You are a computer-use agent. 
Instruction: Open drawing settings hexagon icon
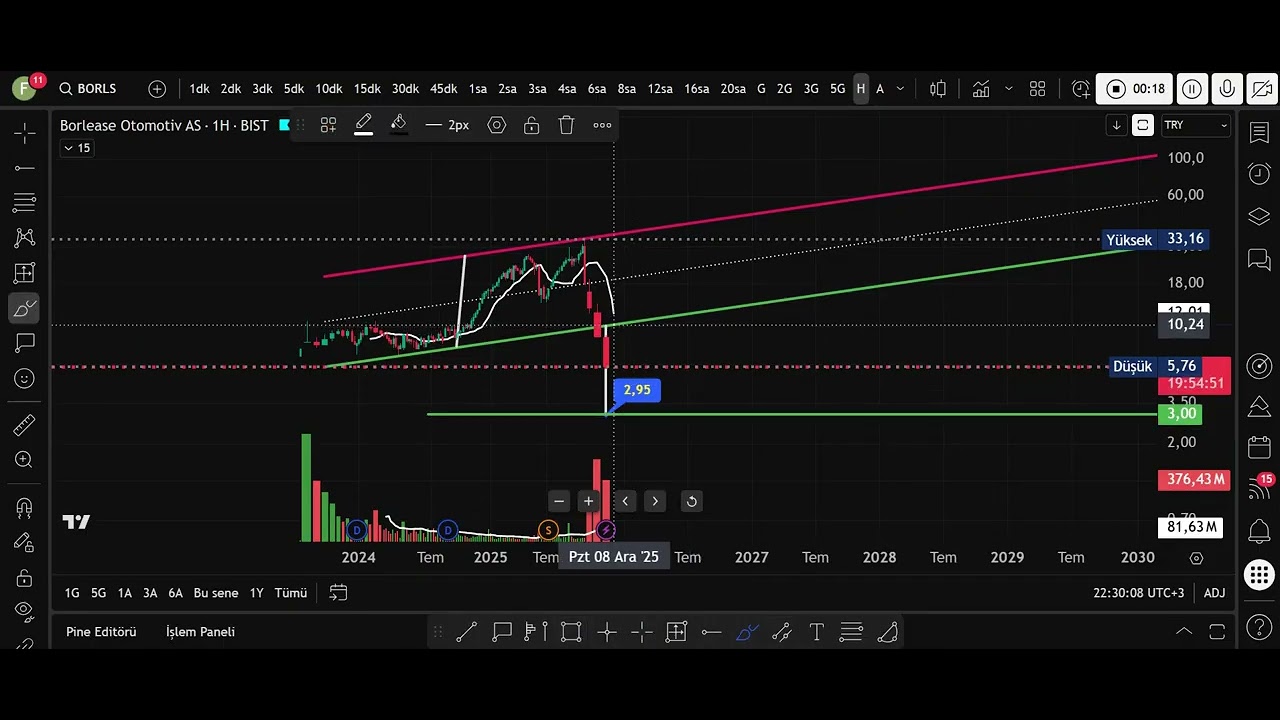point(497,125)
